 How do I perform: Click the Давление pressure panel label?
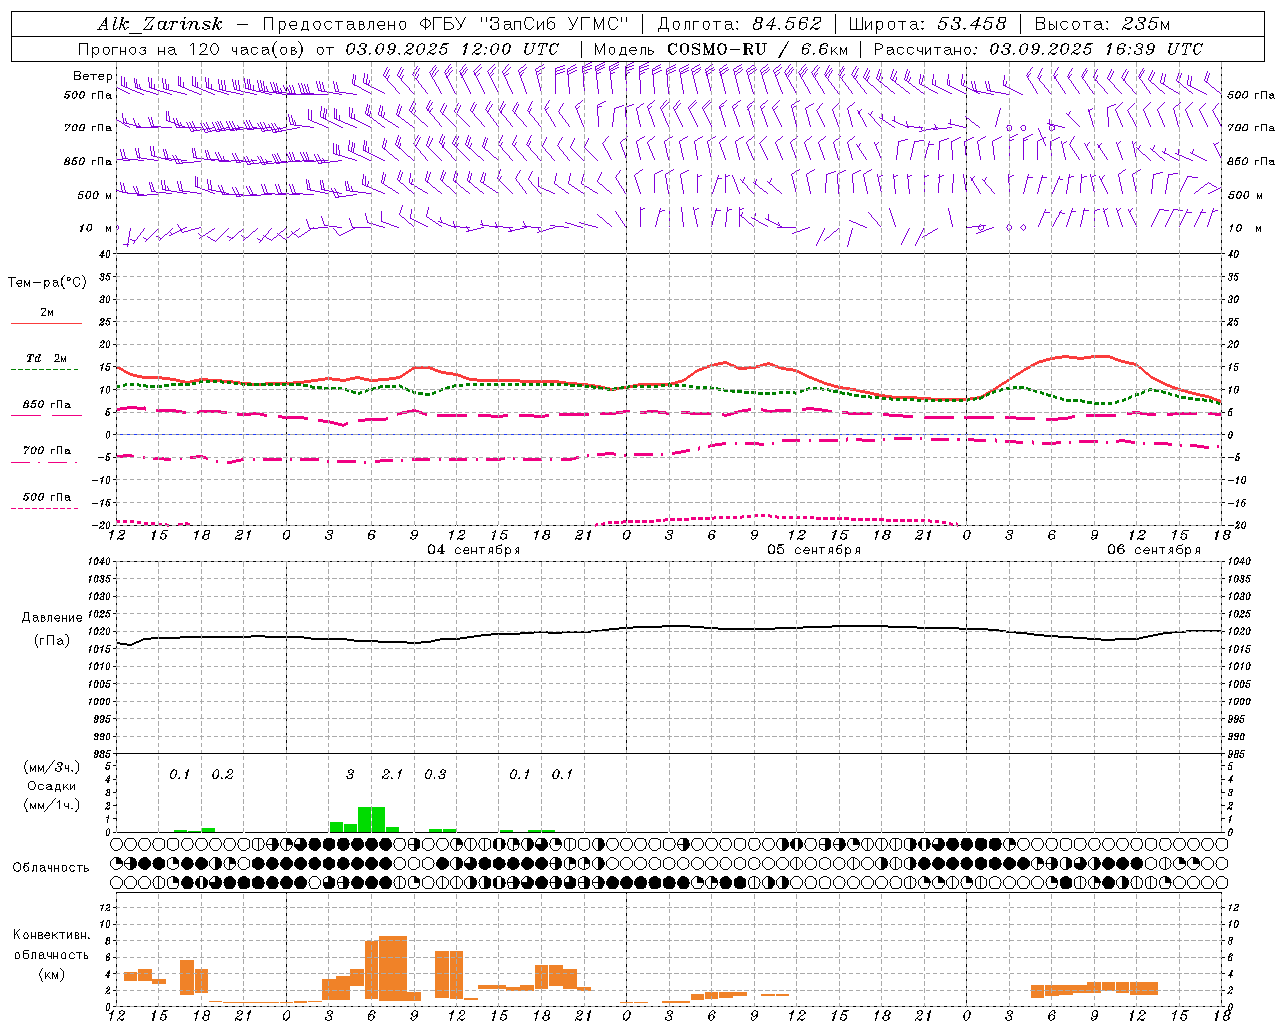52,618
